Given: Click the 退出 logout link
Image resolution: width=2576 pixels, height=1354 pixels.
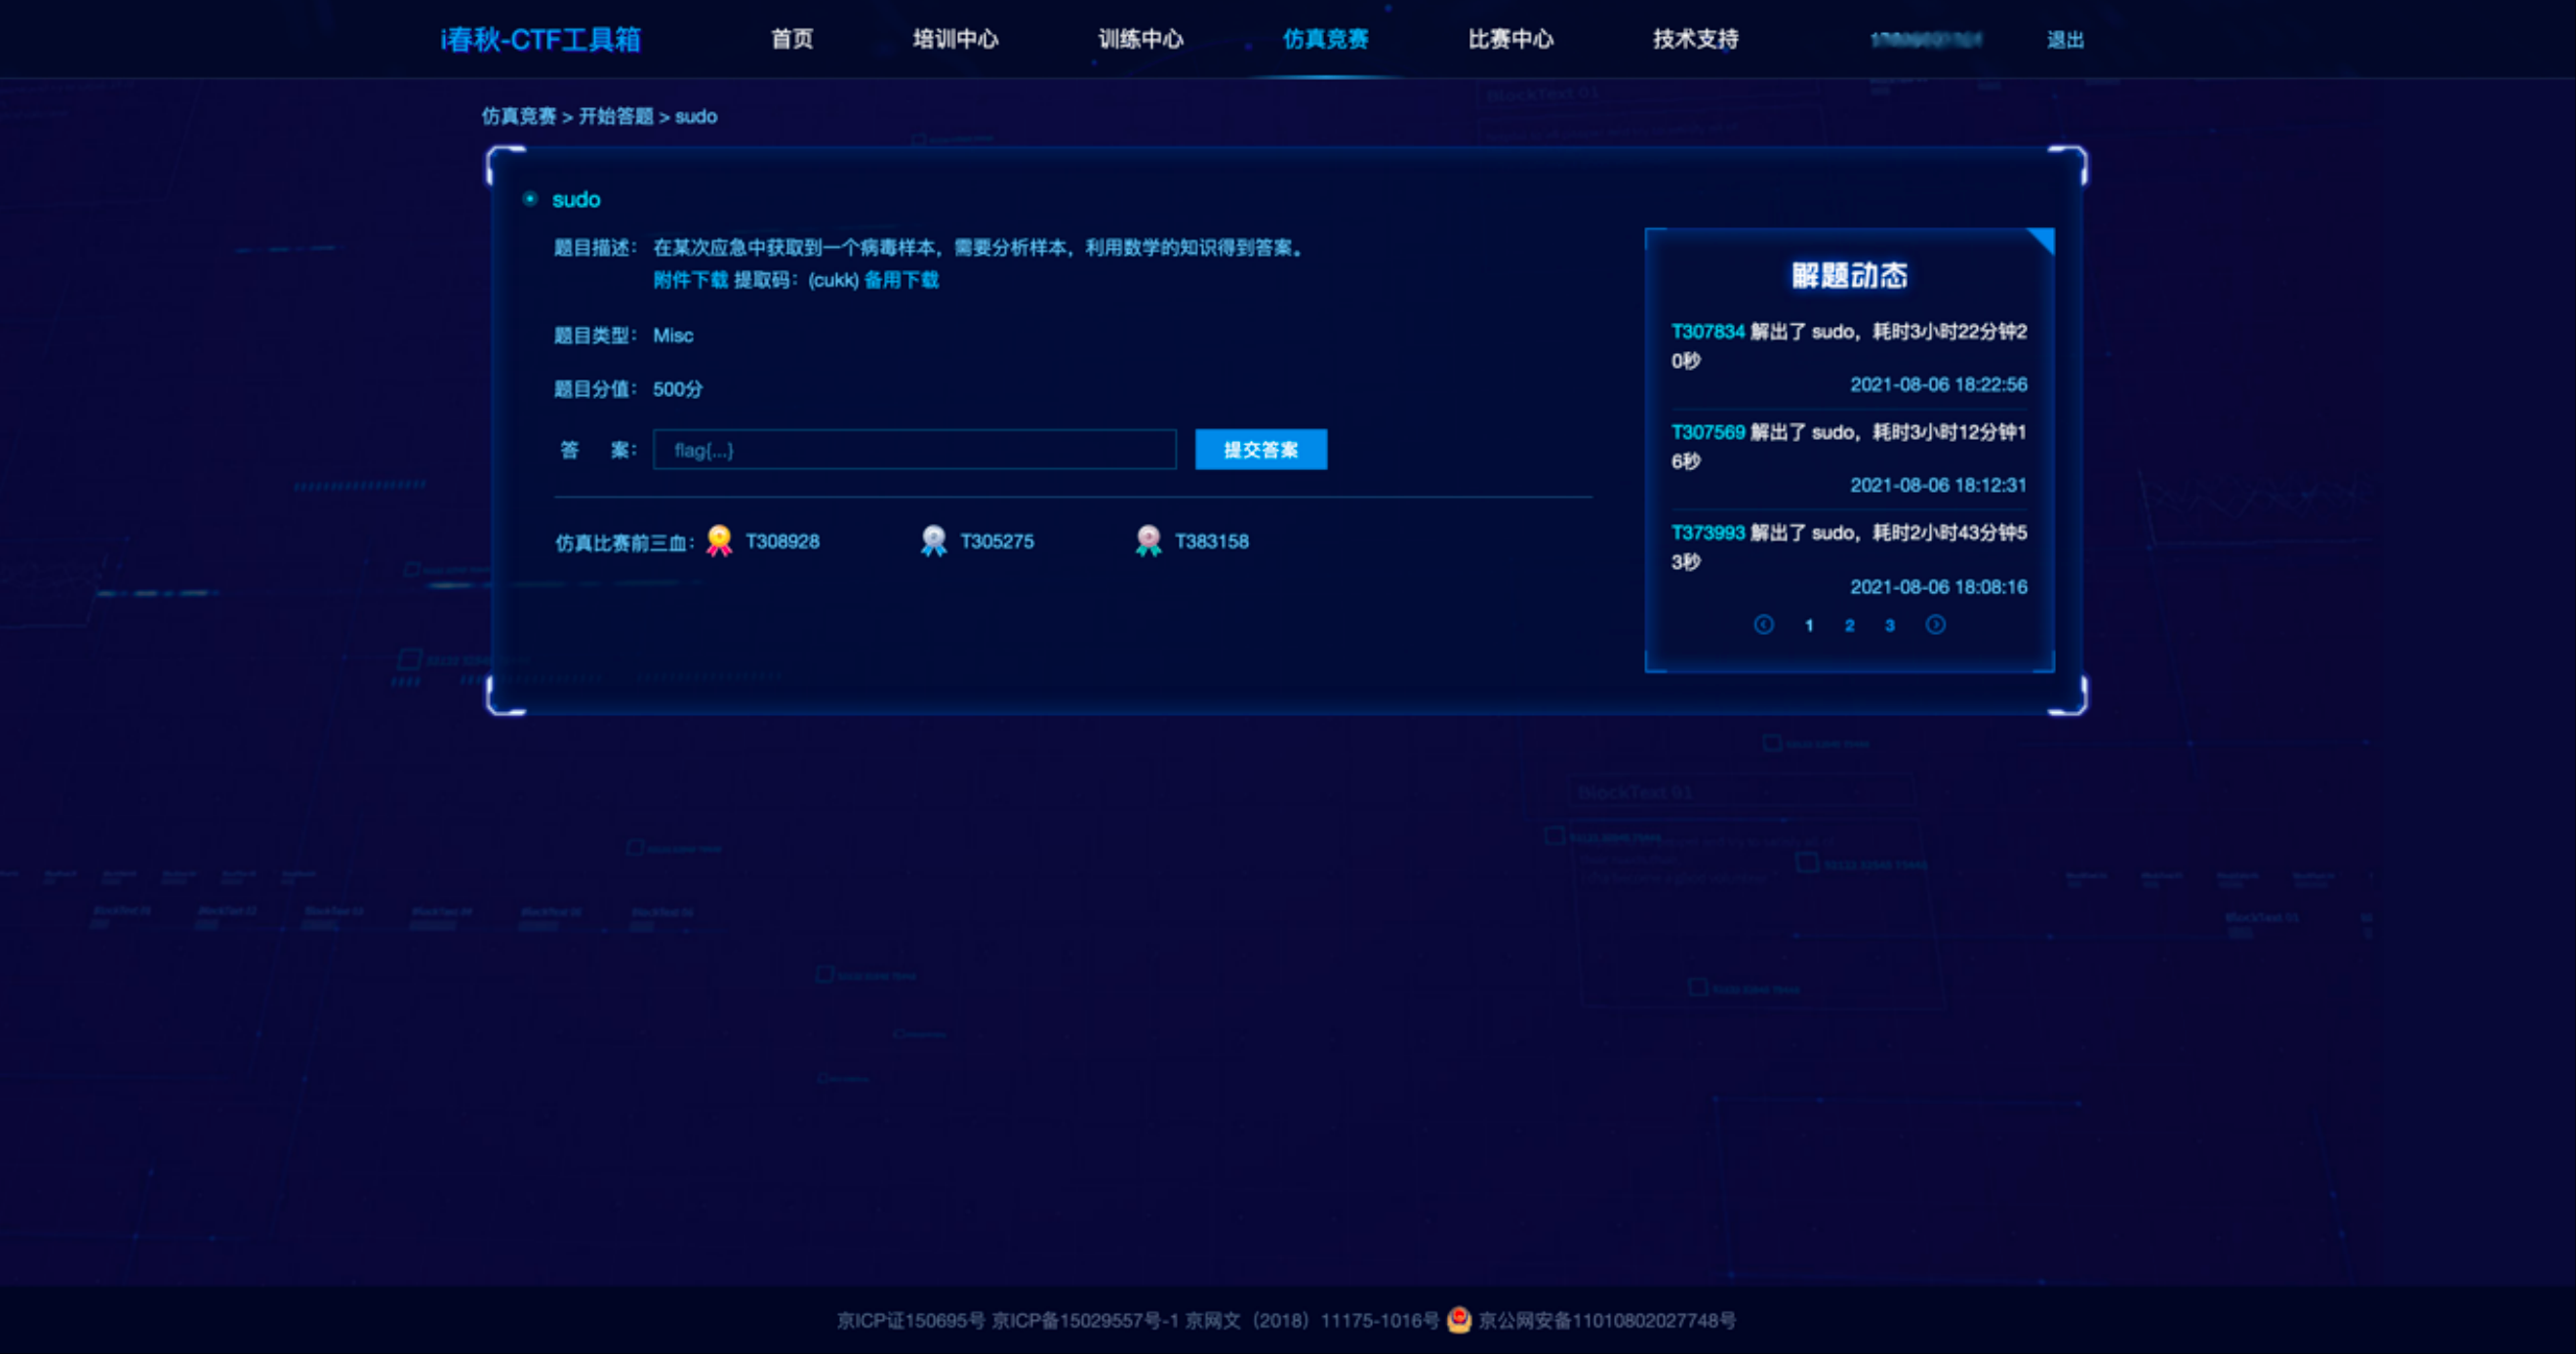Looking at the screenshot, I should coord(2064,40).
